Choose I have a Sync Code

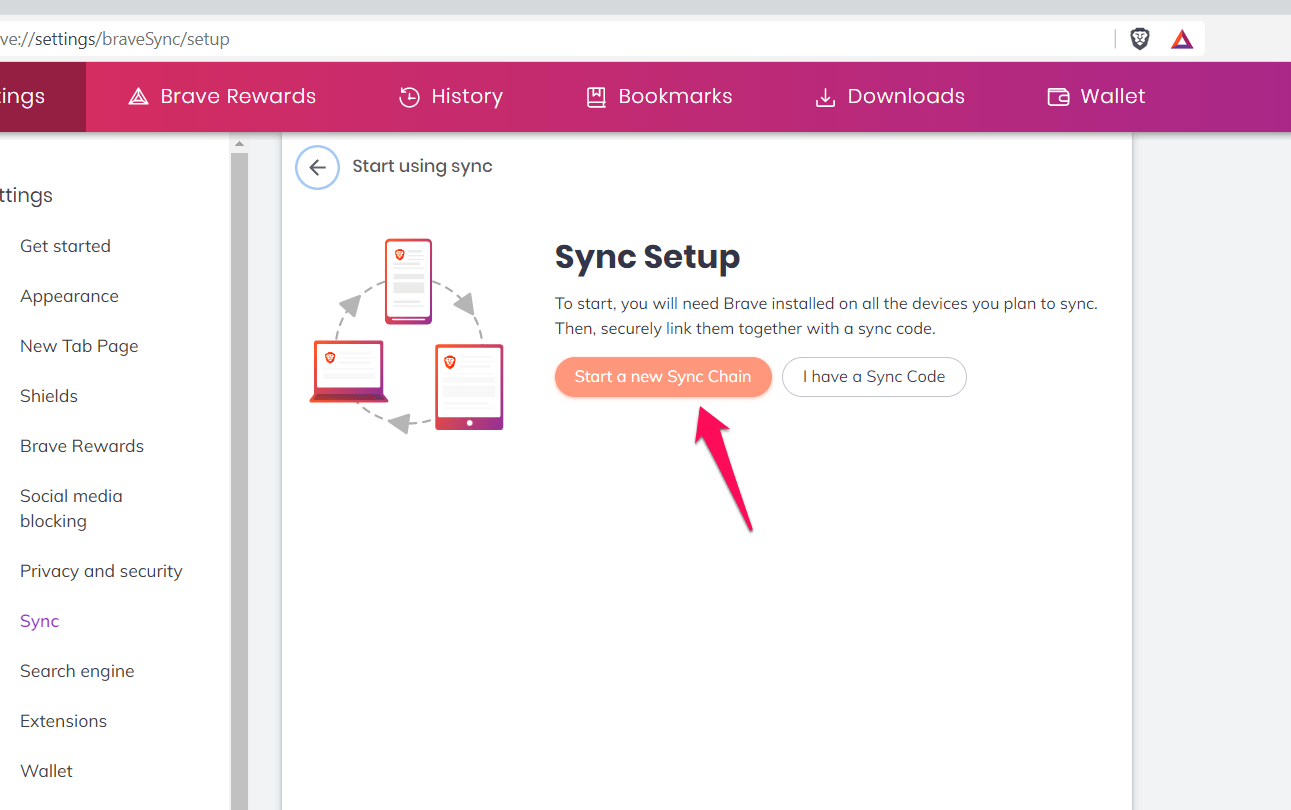pos(874,377)
